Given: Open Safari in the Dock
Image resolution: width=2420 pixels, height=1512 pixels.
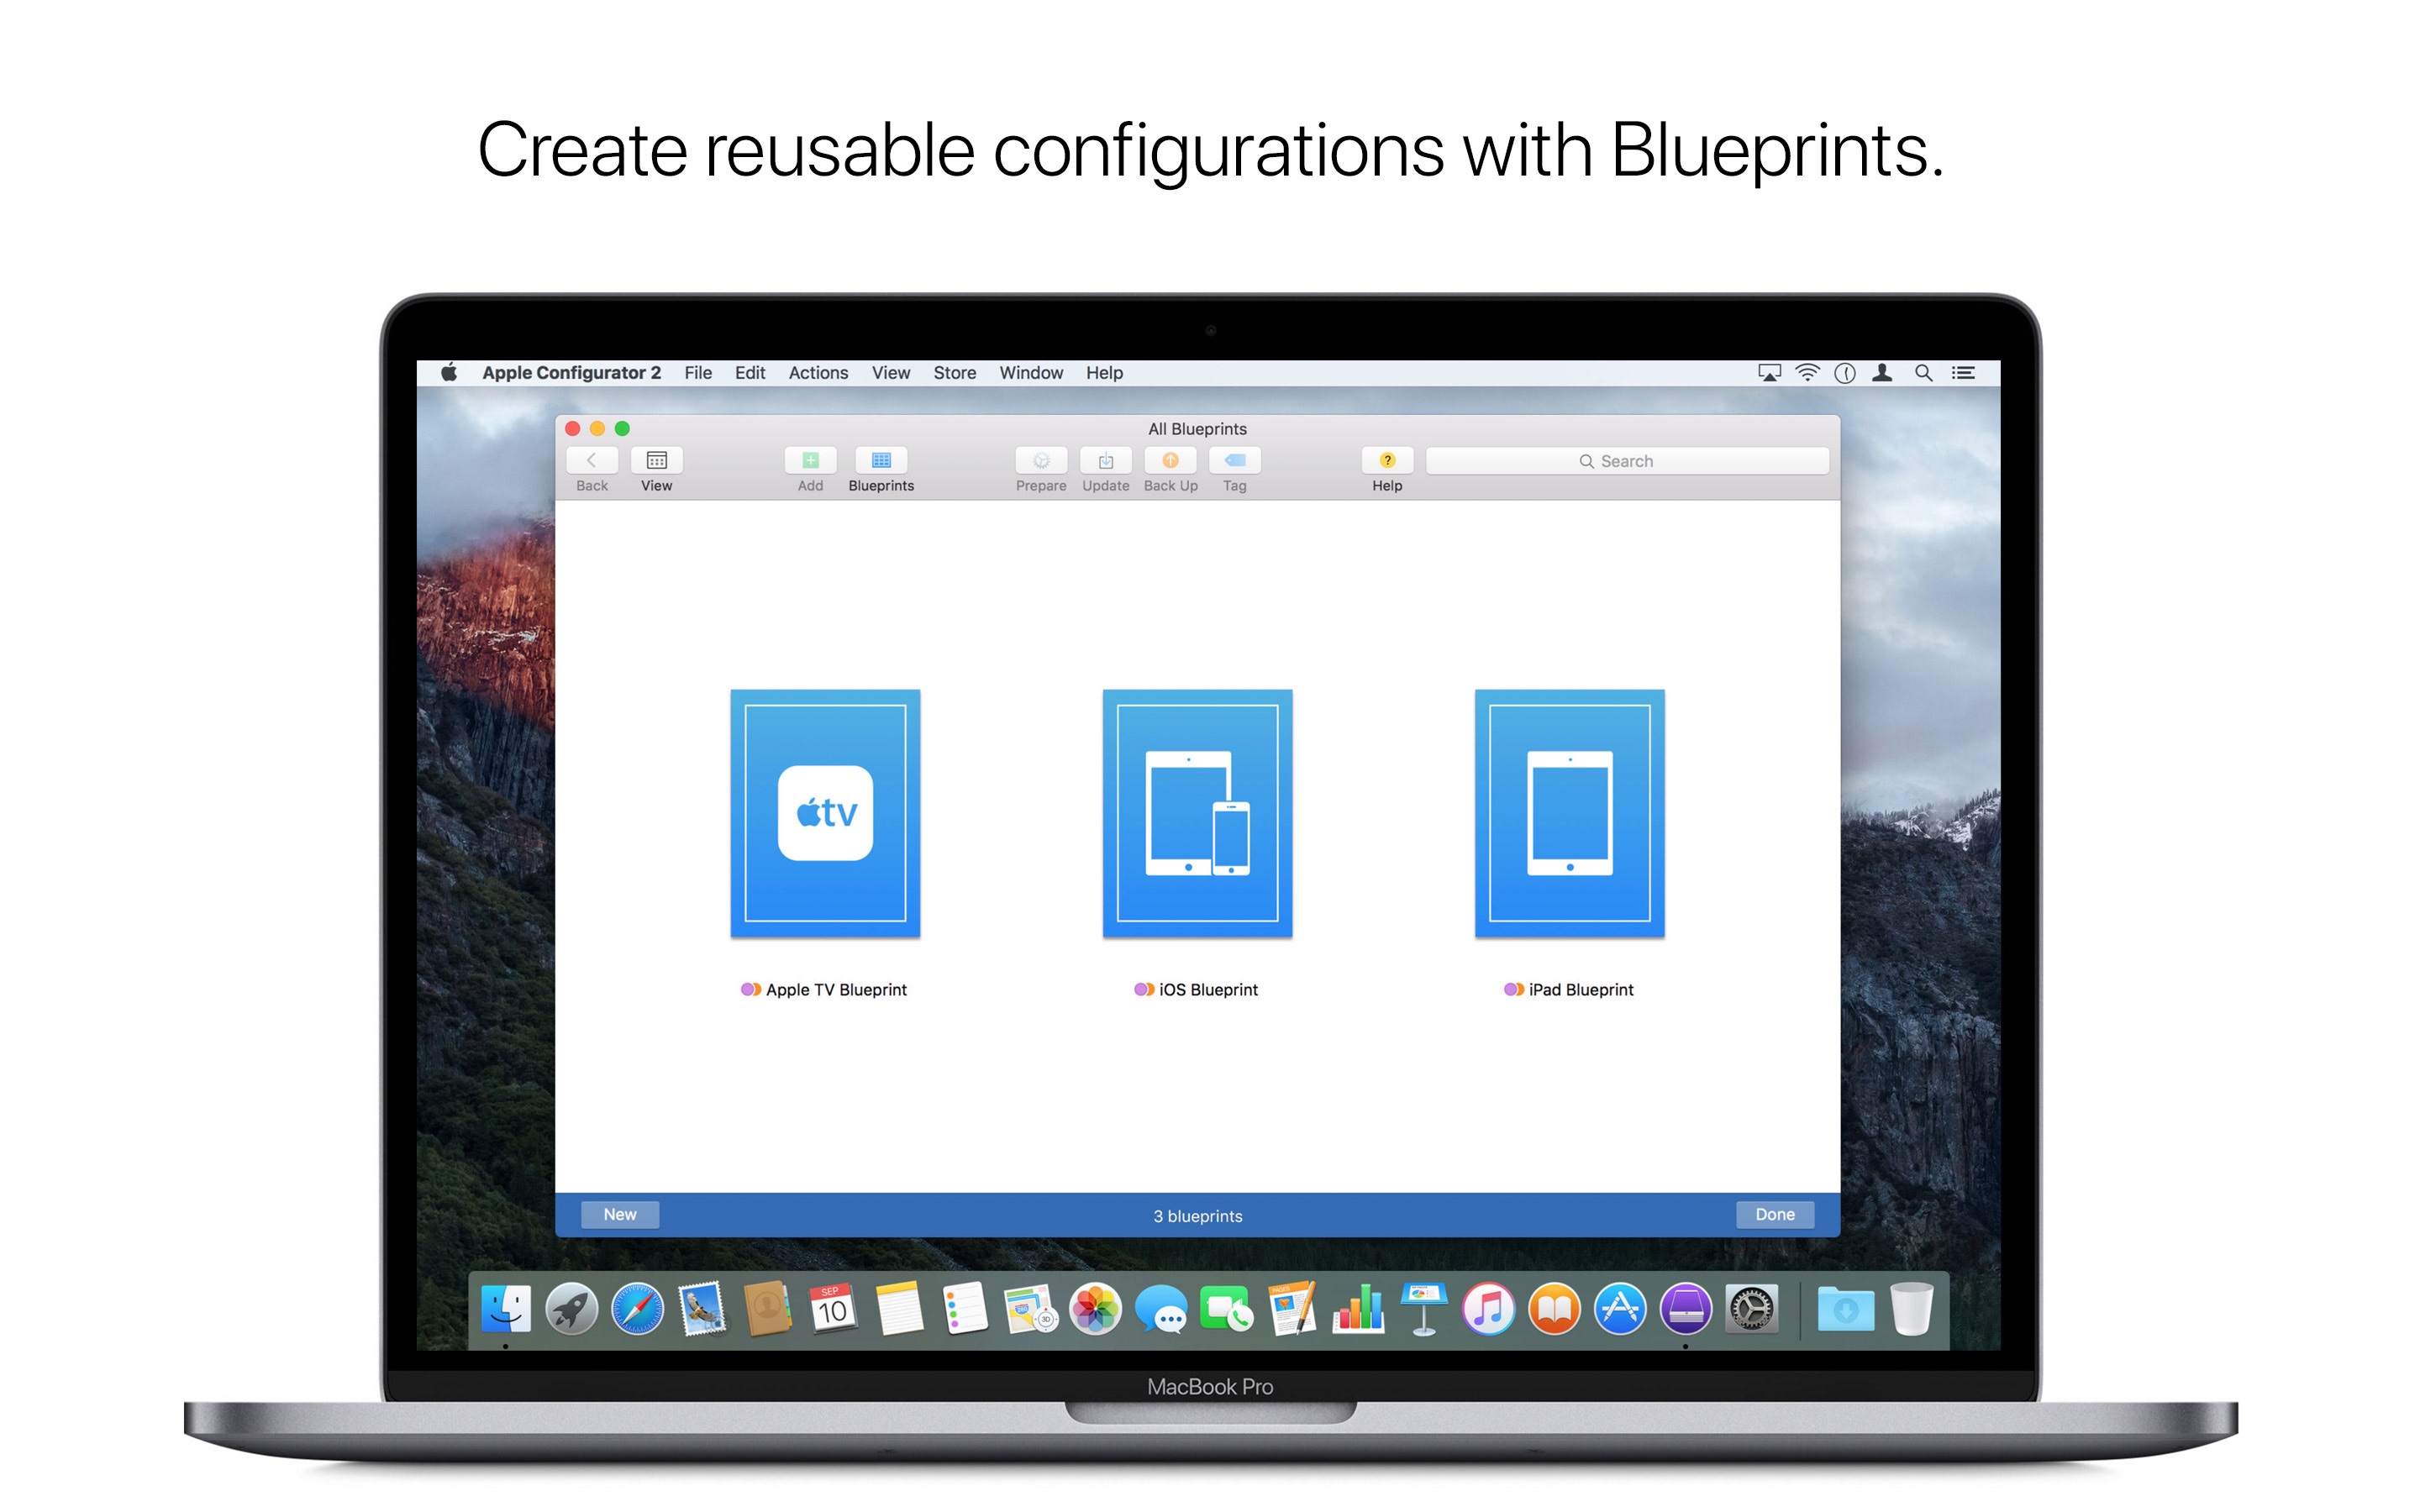Looking at the screenshot, I should point(637,1308).
